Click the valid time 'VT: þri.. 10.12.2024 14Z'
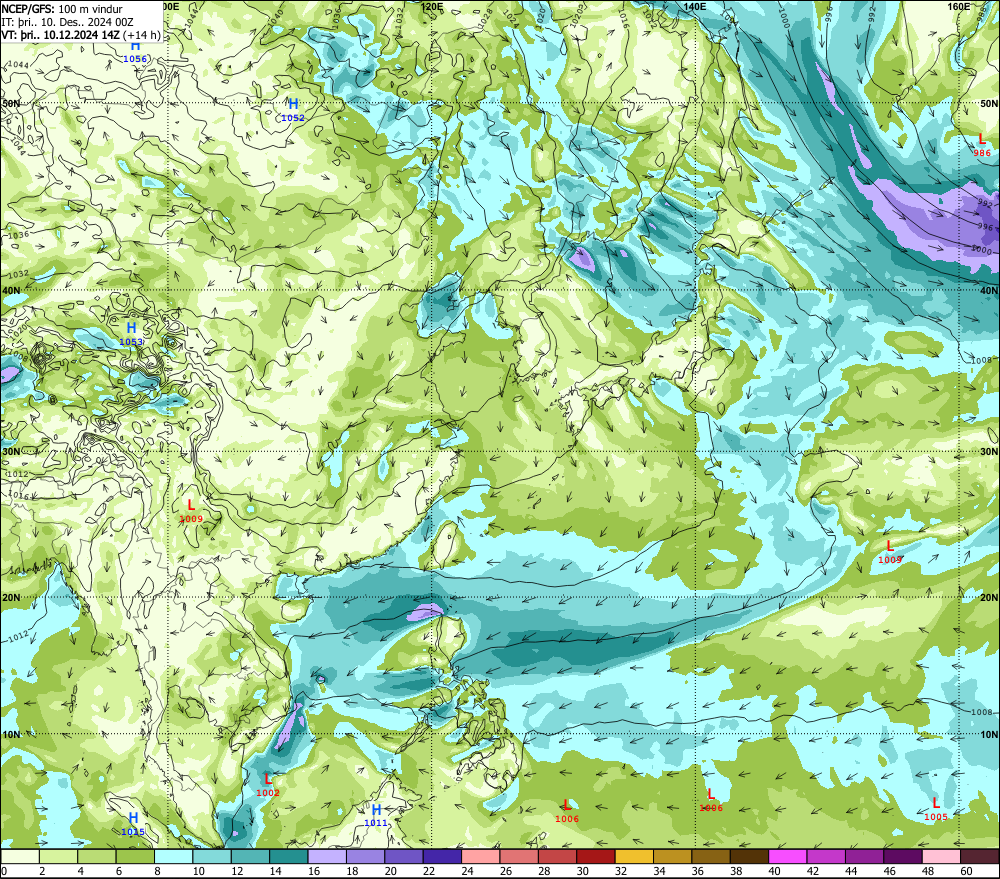This screenshot has height=879, width=1000. 60,34
